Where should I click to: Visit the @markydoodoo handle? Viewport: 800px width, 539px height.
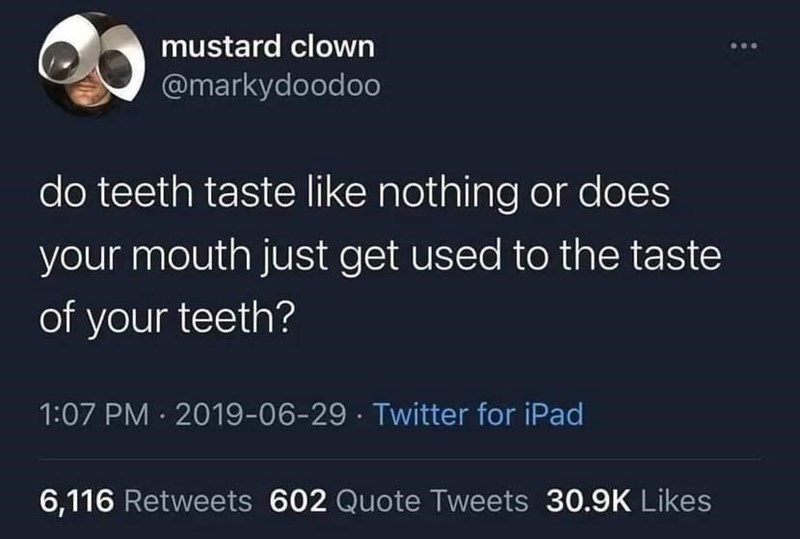(x=271, y=86)
